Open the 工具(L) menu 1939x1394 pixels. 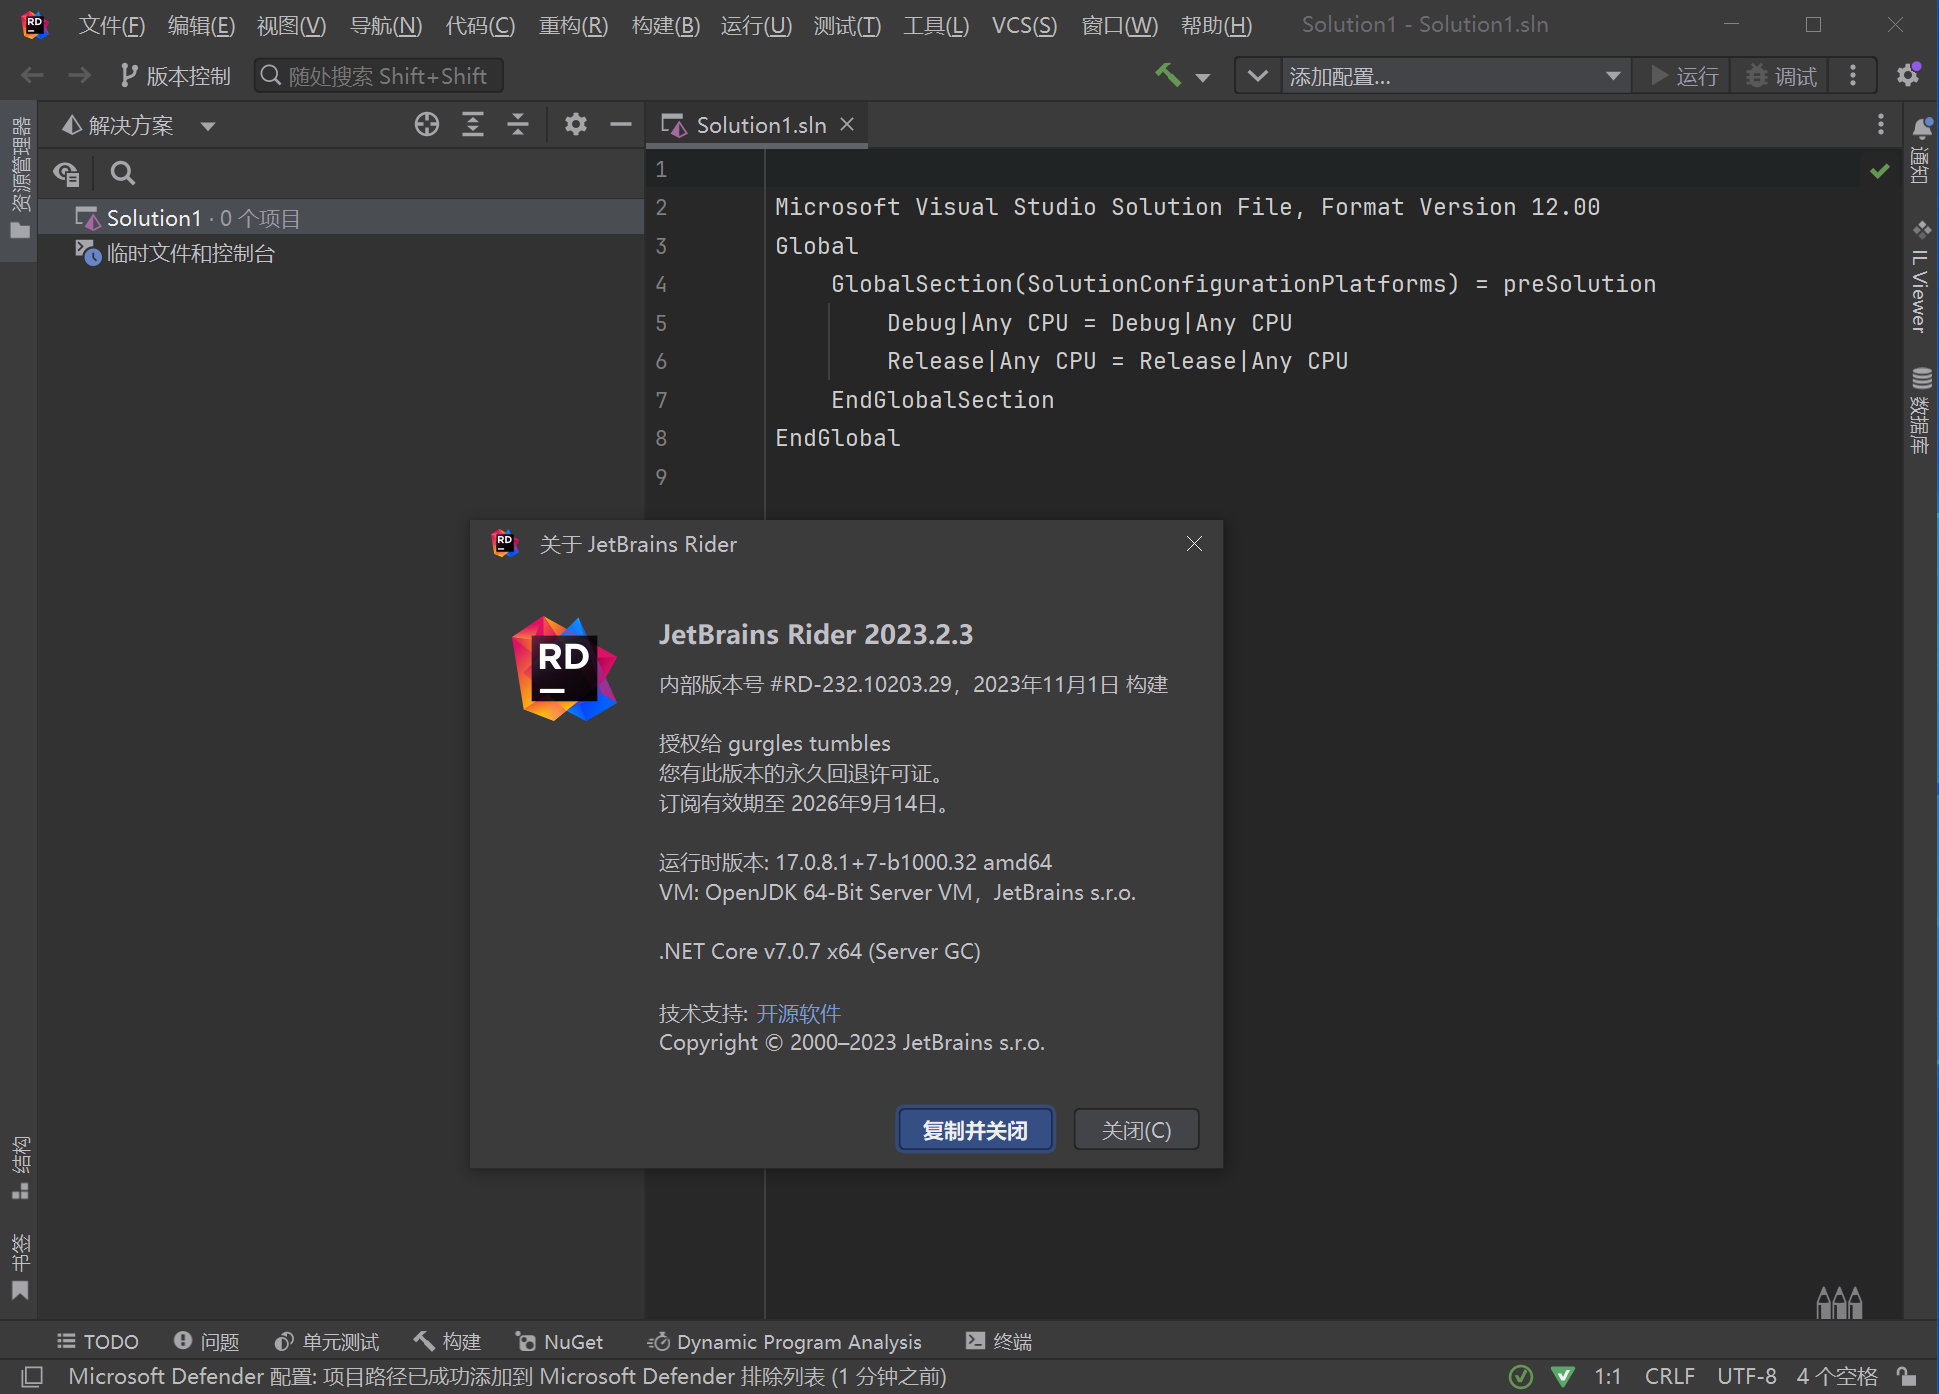(936, 25)
